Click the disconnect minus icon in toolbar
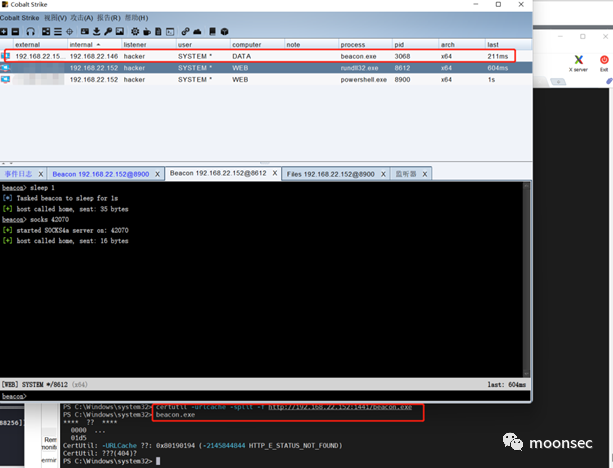Screen dimensions: 613x468 15,32
